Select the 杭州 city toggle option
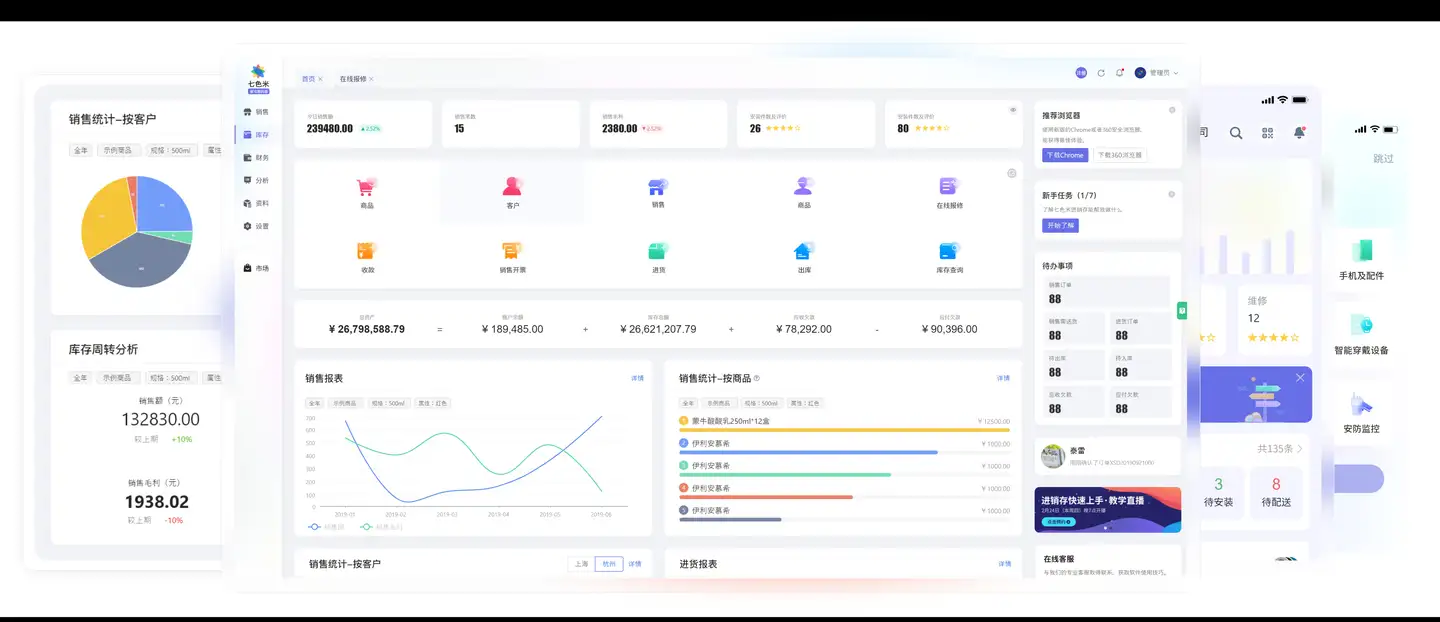The image size is (1440, 622). pyautogui.click(x=608, y=564)
